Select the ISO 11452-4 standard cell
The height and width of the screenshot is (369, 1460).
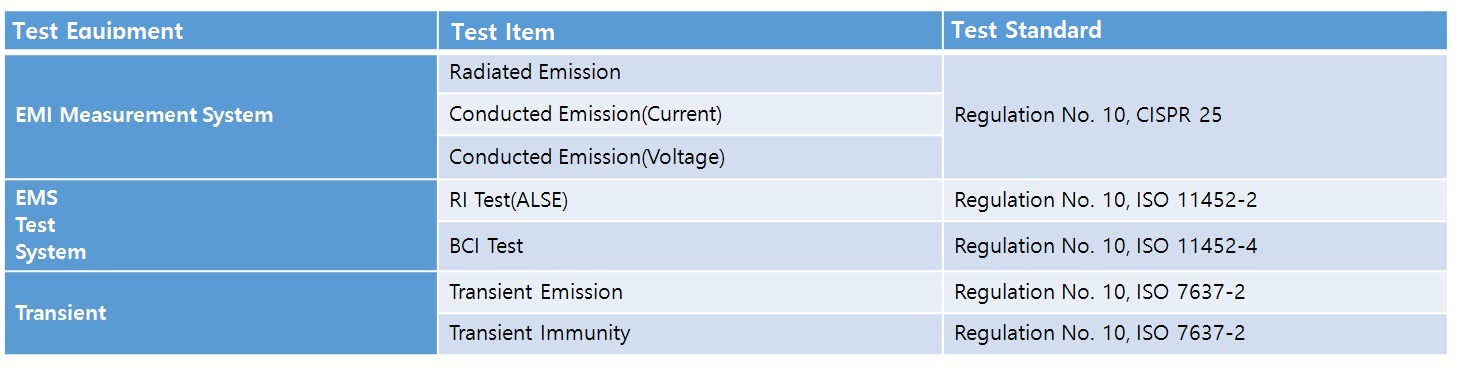click(1195, 246)
